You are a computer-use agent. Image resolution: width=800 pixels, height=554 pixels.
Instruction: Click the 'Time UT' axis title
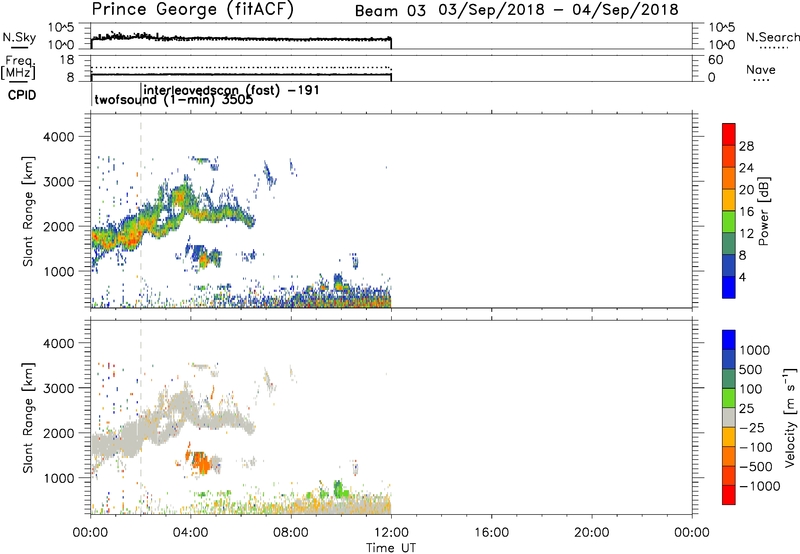tap(391, 548)
